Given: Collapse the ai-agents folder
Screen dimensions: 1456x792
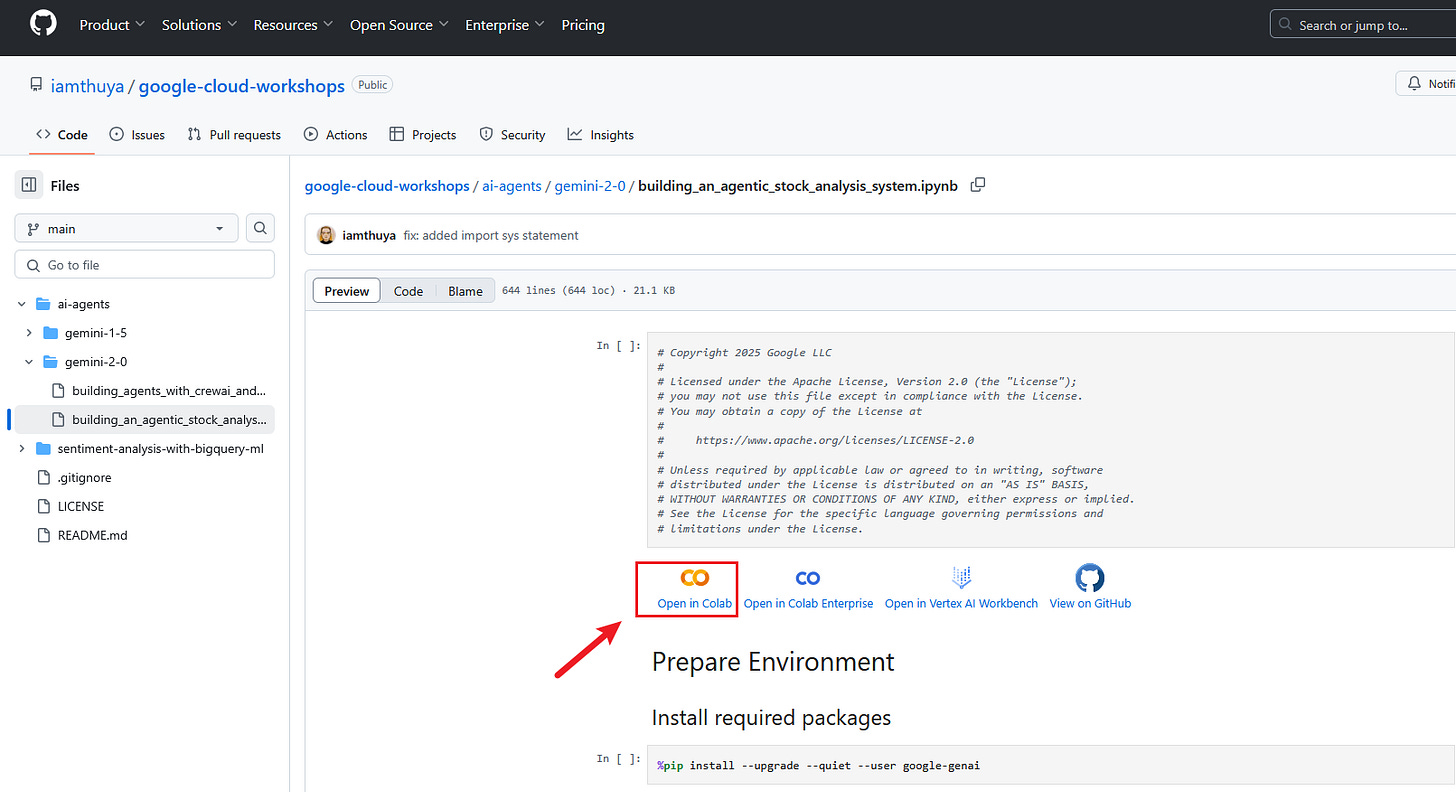Looking at the screenshot, I should (x=21, y=303).
